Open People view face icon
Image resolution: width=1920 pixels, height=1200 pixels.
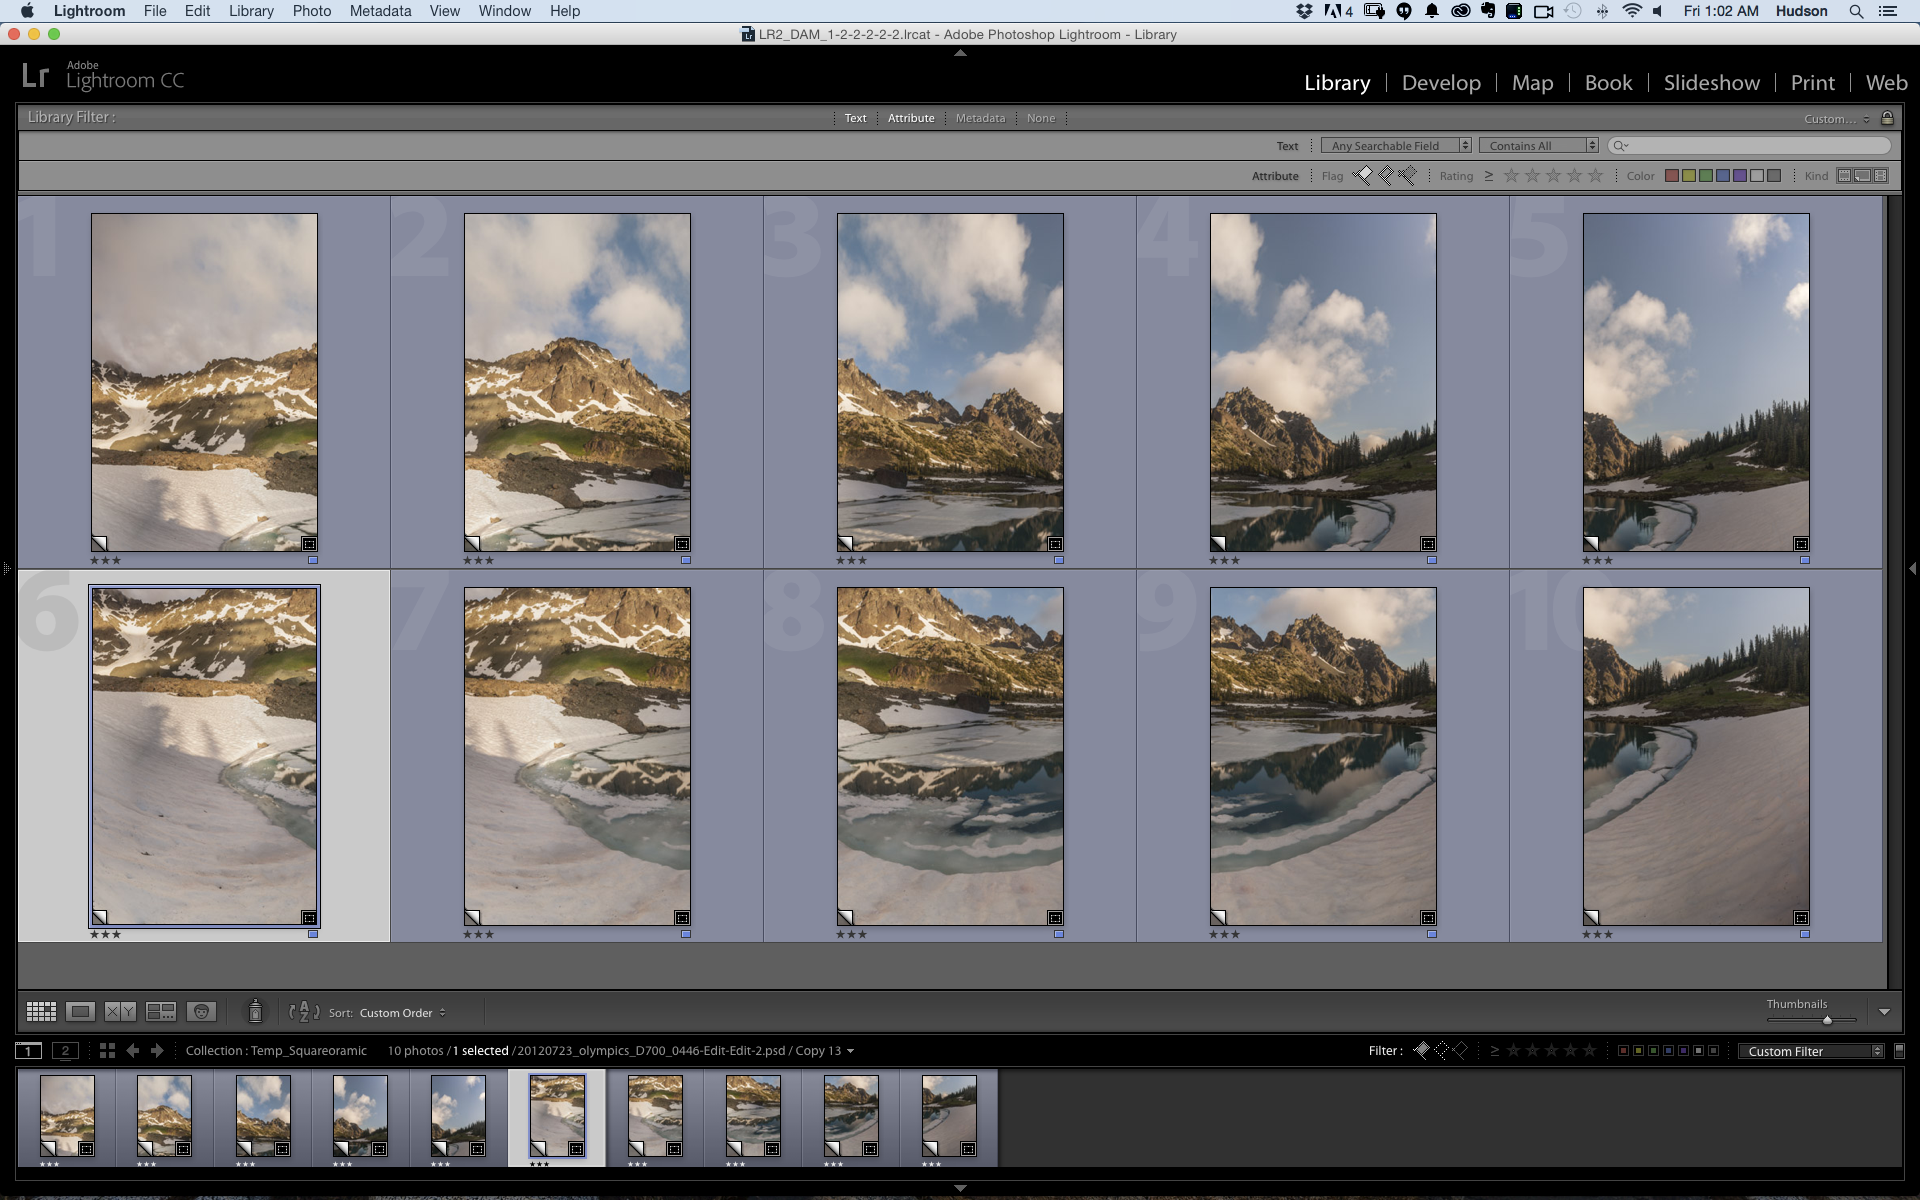[x=201, y=1012]
